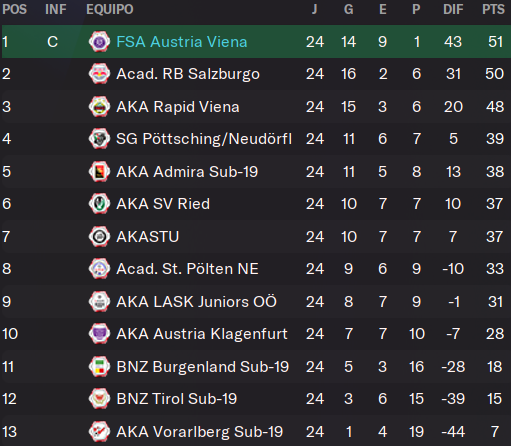Viewport: 511px width, 446px height.
Task: Open the BNZ Burgenland Sub-19 team page
Action: pyautogui.click(x=202, y=367)
